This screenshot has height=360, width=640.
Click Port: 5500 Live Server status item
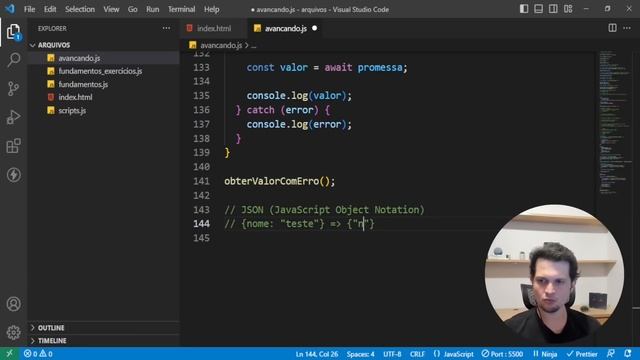click(502, 354)
